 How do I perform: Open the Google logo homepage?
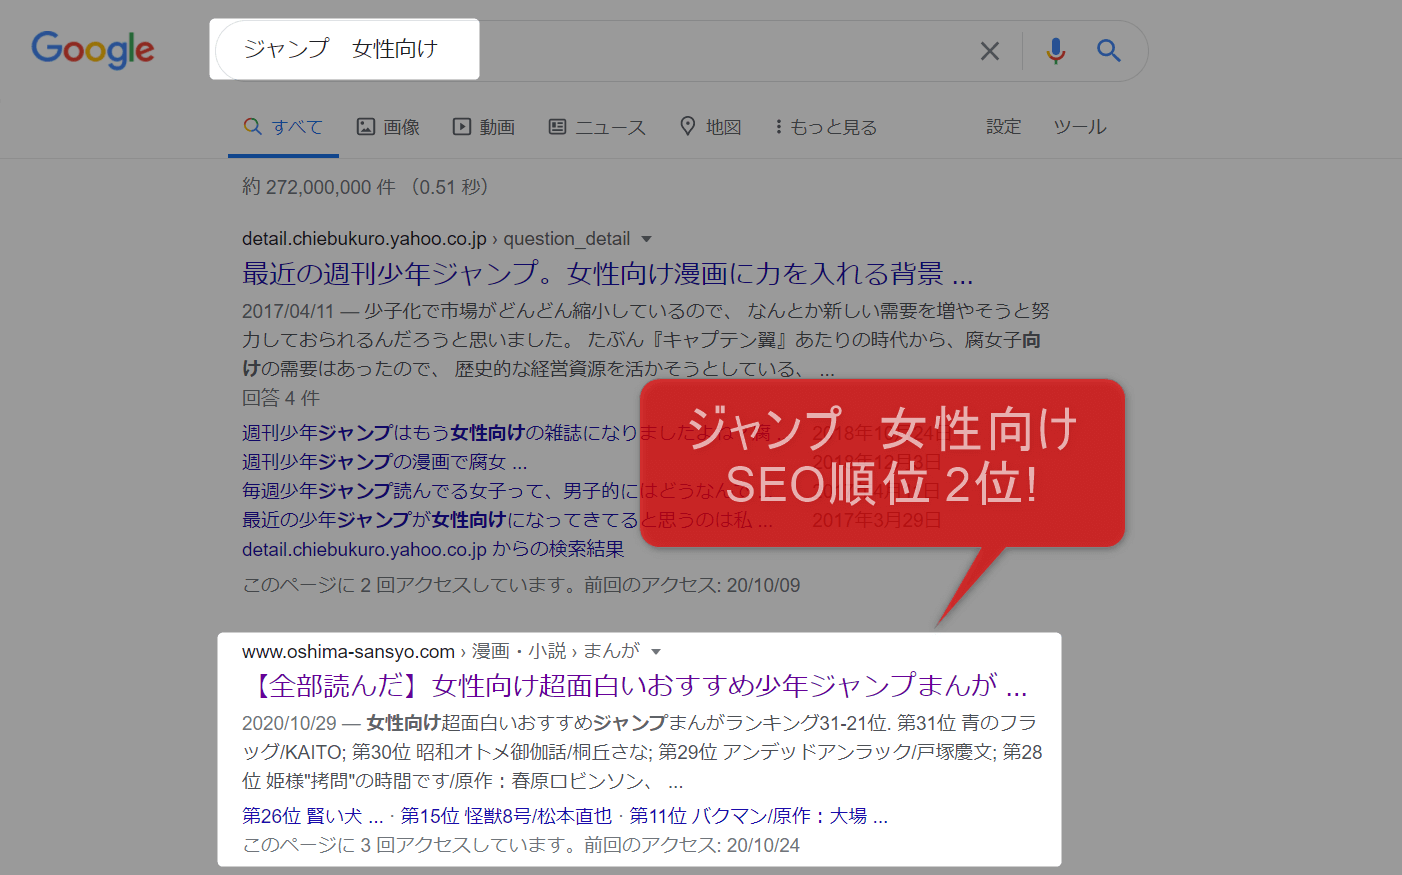93,49
